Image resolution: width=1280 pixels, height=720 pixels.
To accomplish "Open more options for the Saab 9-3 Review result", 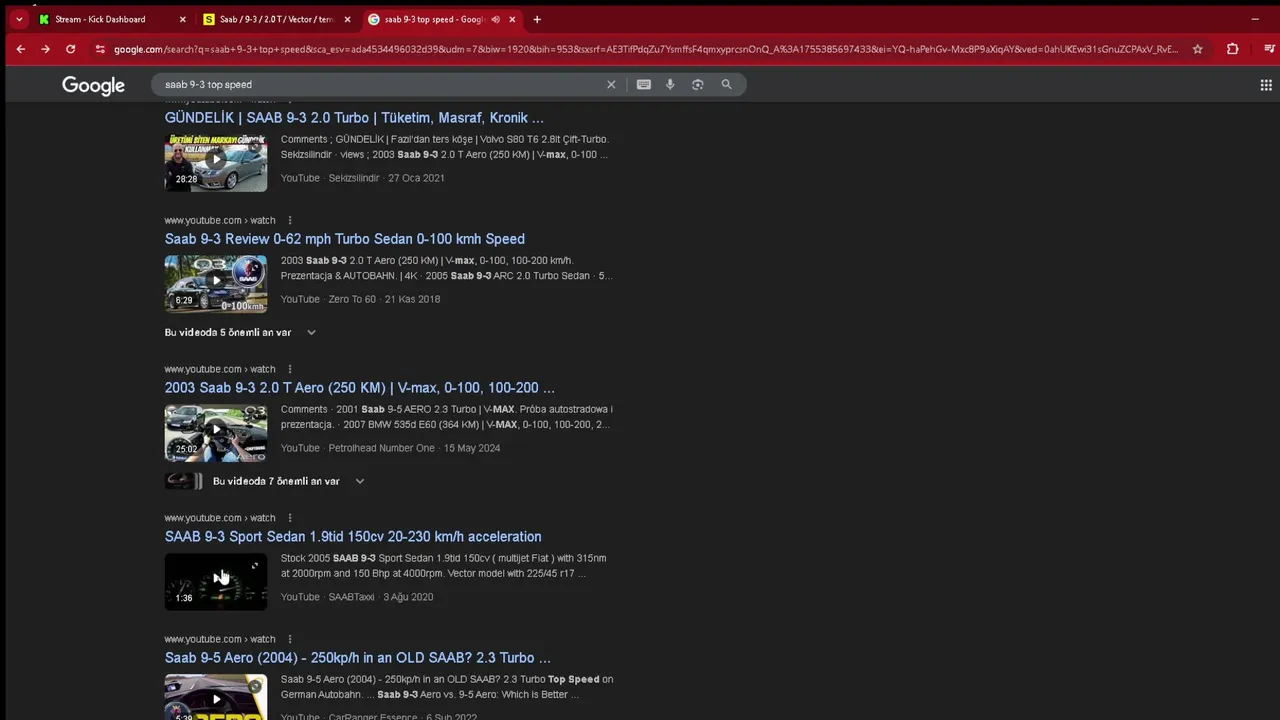I will coord(290,220).
